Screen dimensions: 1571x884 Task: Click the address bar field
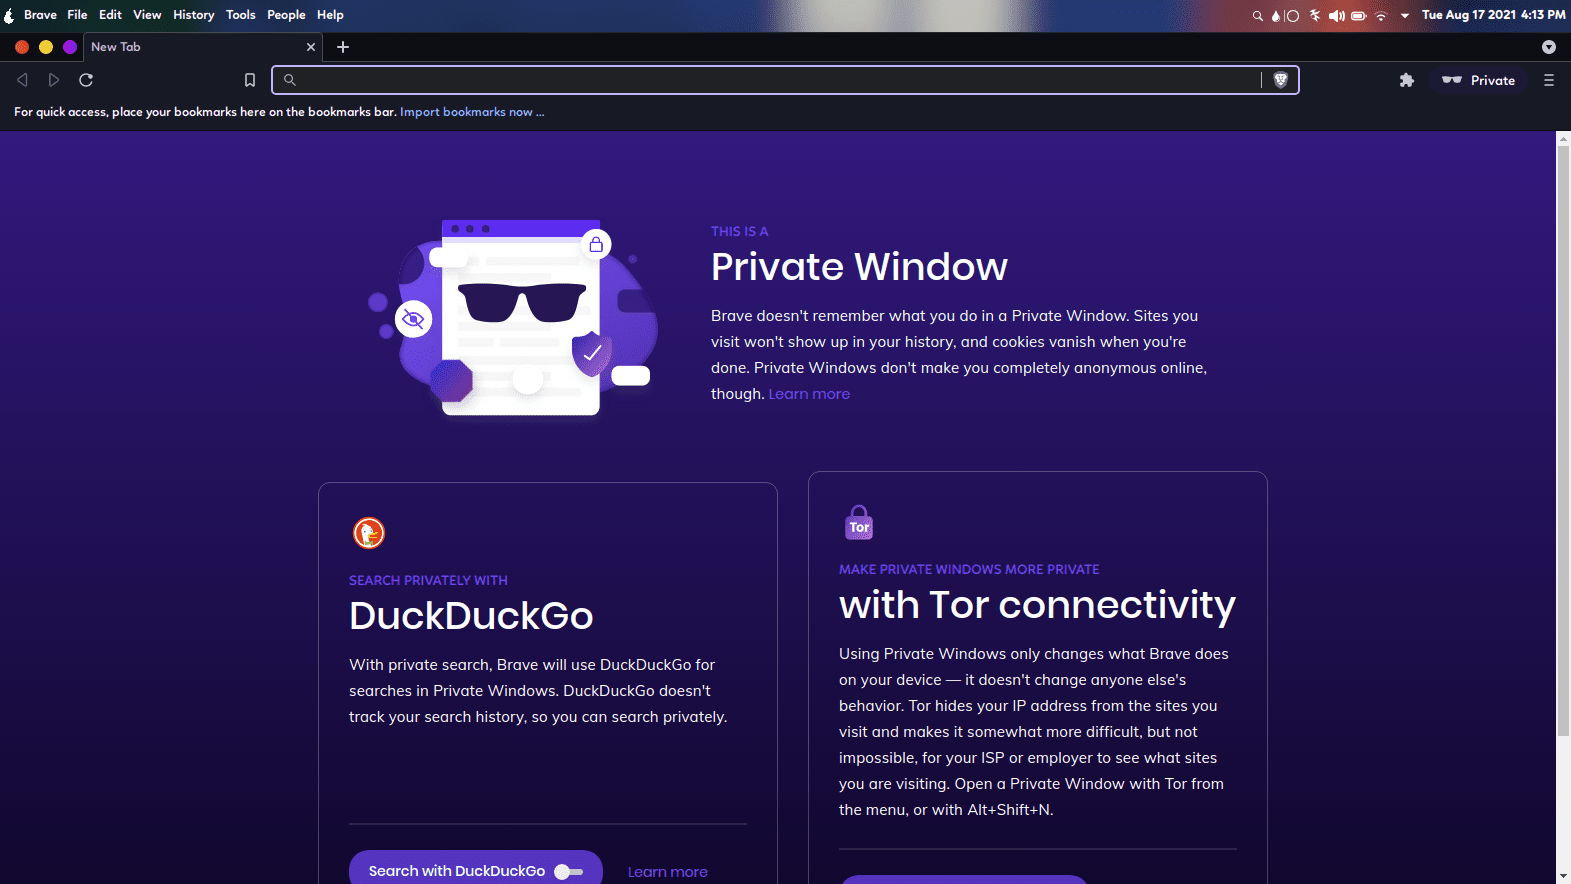[785, 80]
